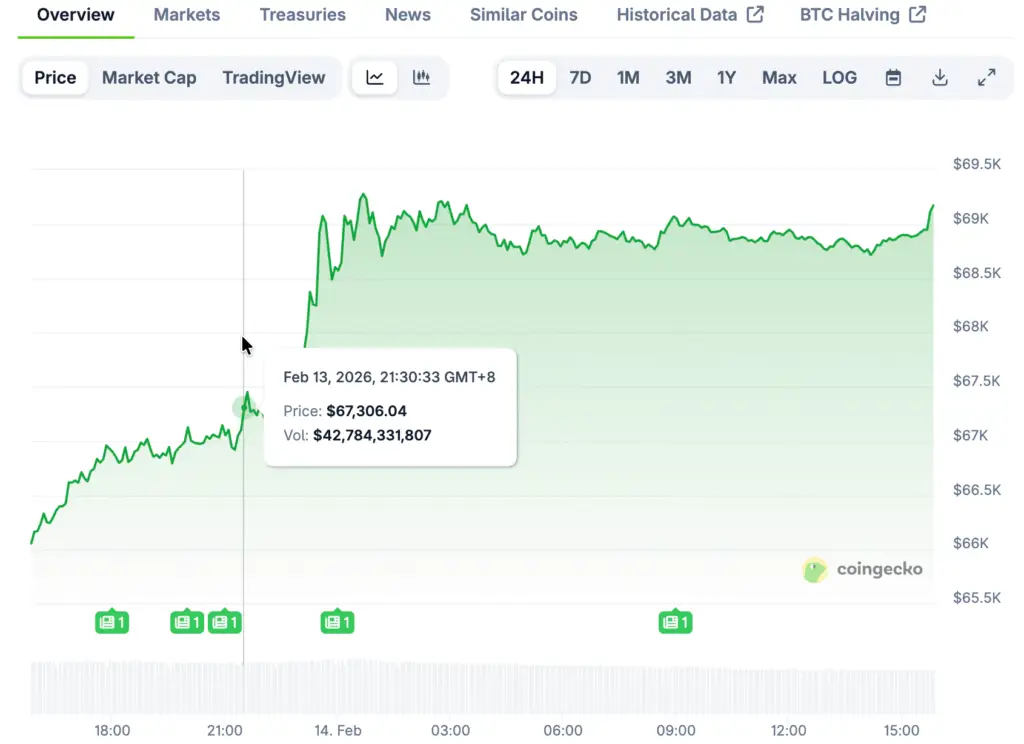Switch to TradingView chart mode

(x=273, y=78)
